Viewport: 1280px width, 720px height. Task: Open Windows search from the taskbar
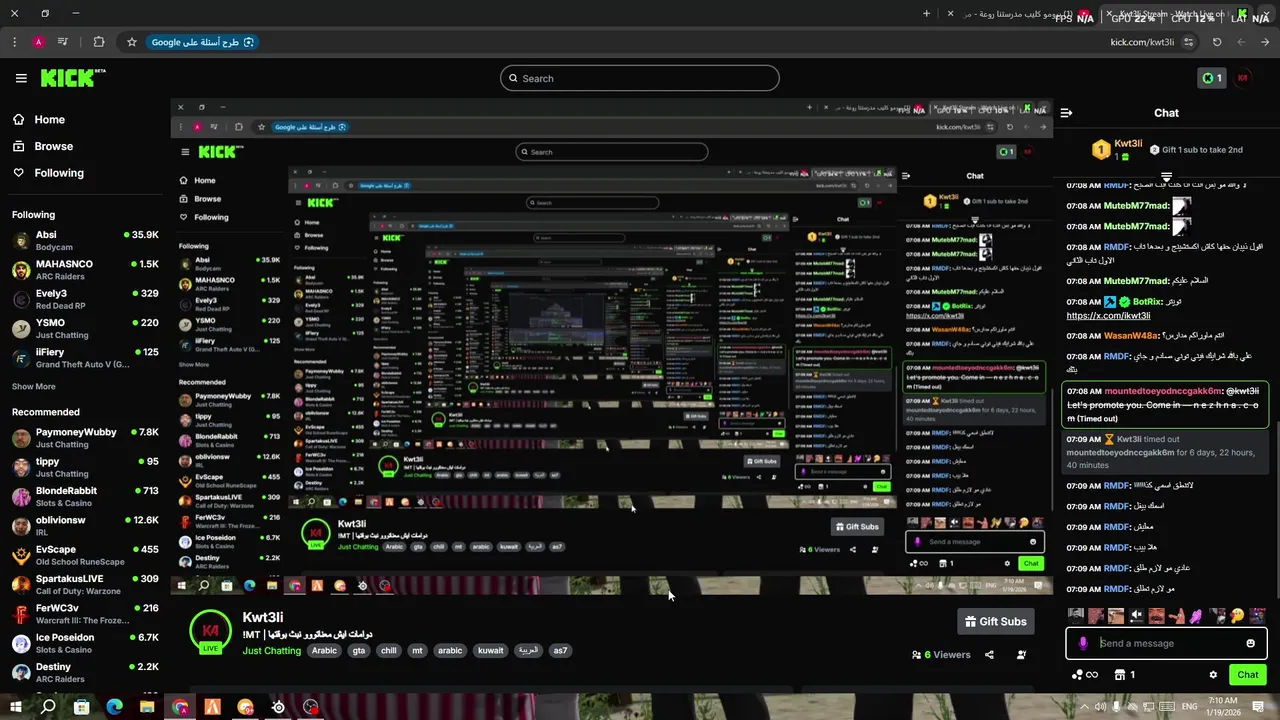(x=48, y=707)
